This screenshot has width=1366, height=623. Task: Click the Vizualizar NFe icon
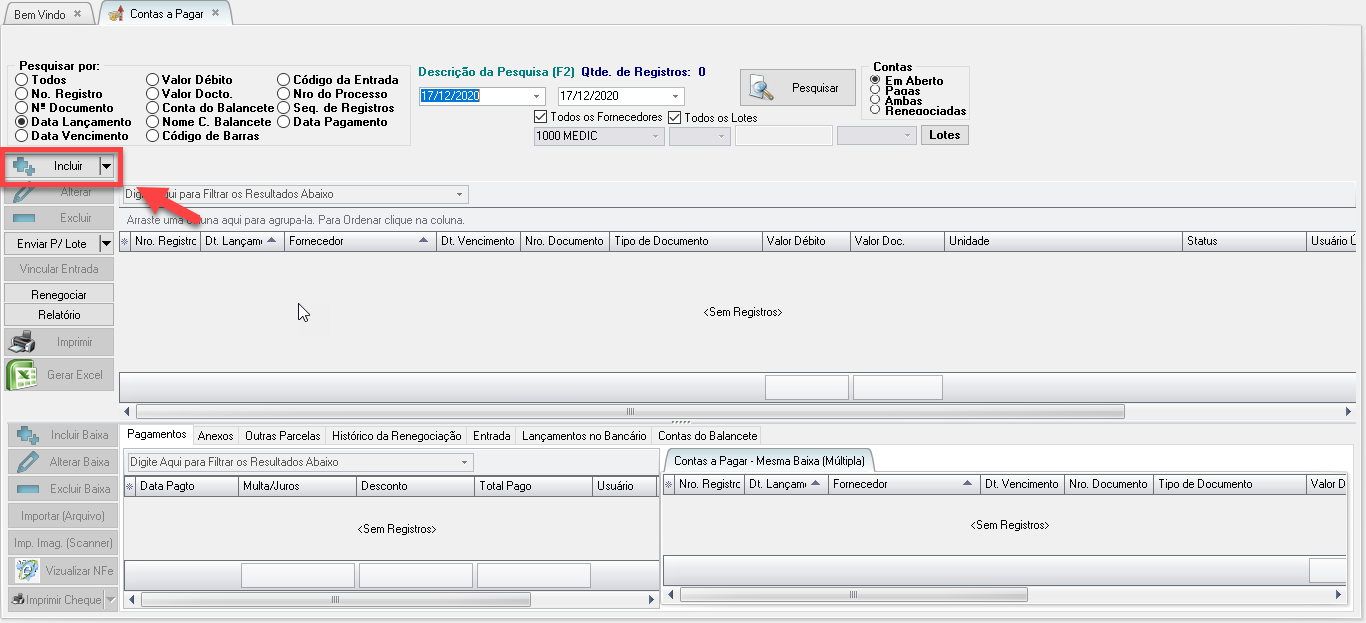click(27, 571)
